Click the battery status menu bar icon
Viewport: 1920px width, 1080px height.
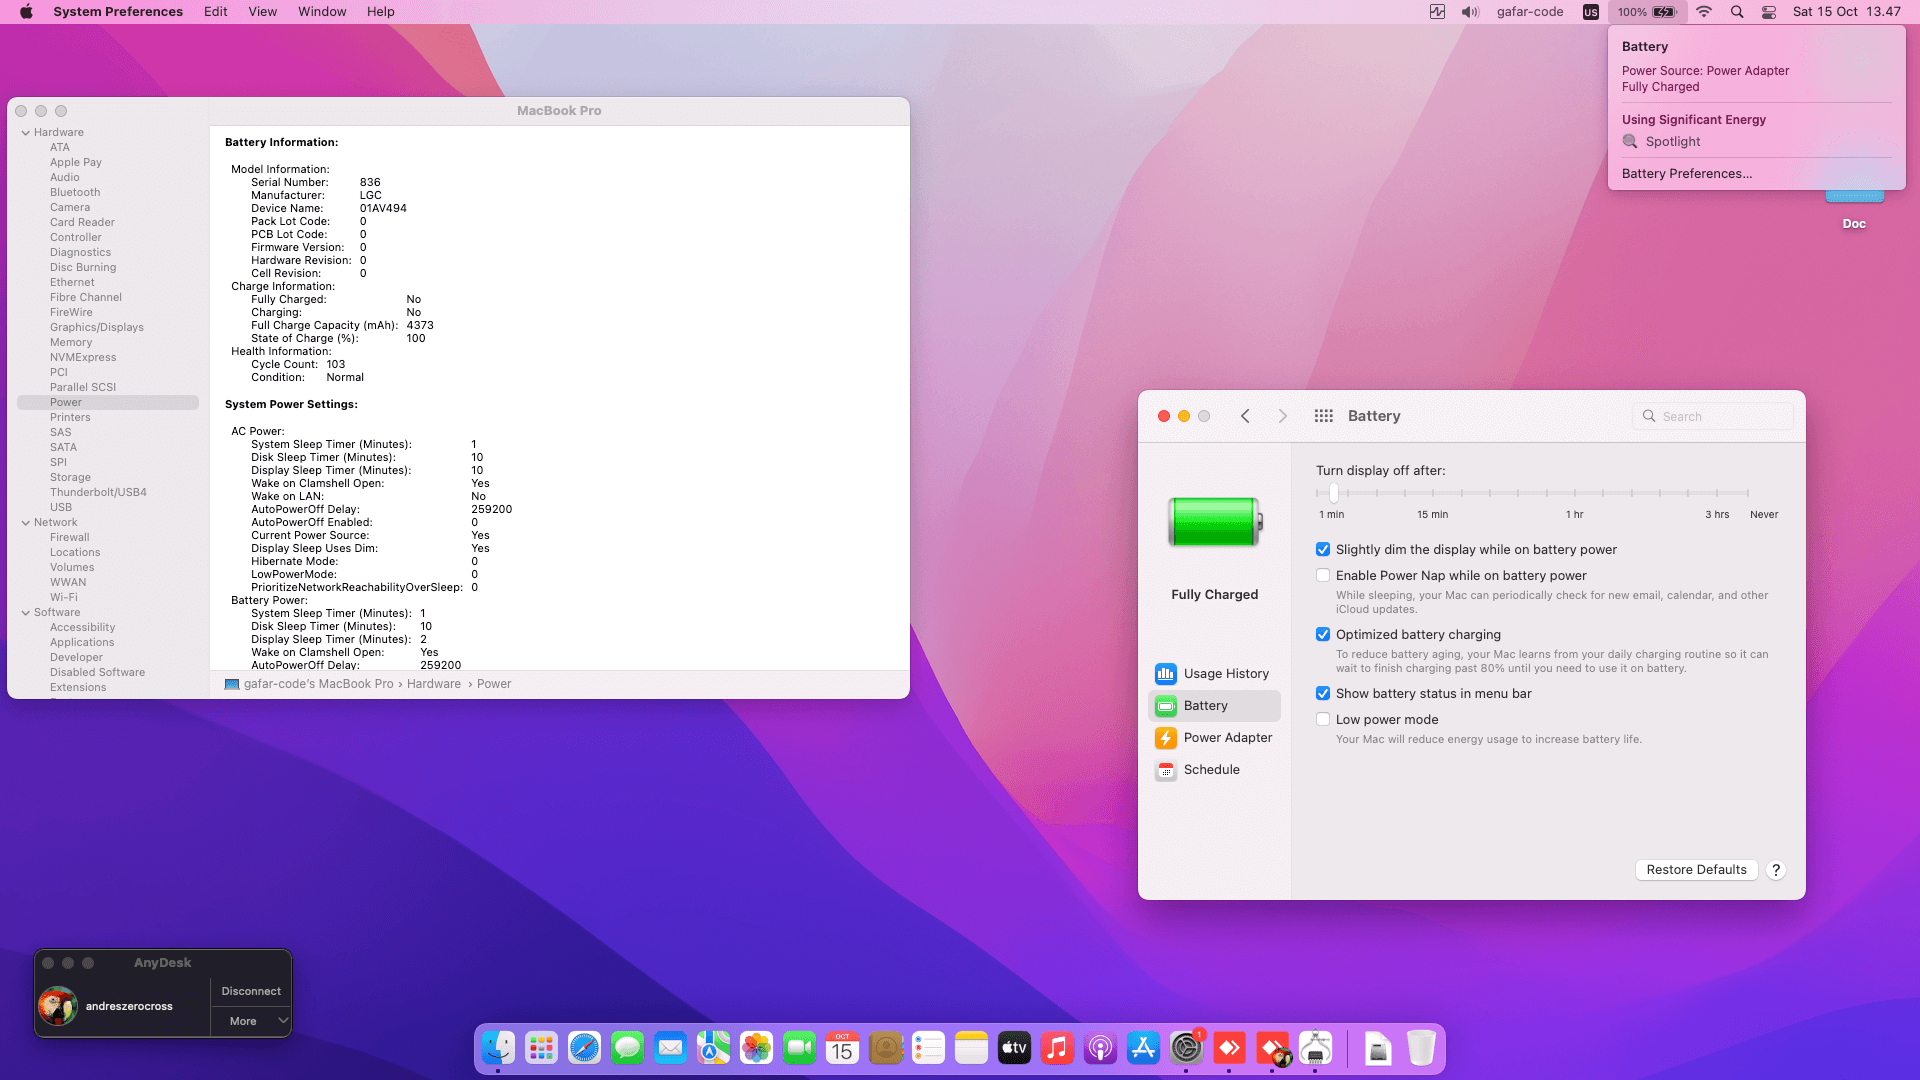1664,12
